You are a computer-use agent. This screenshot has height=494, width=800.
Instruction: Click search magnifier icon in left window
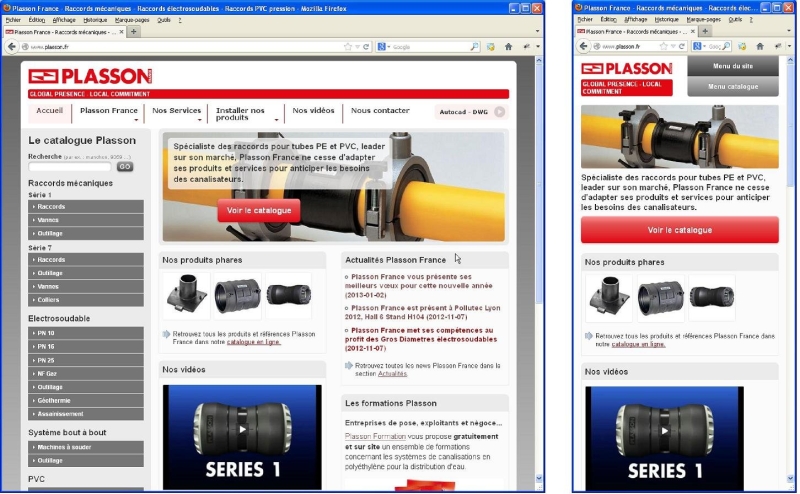click(474, 46)
